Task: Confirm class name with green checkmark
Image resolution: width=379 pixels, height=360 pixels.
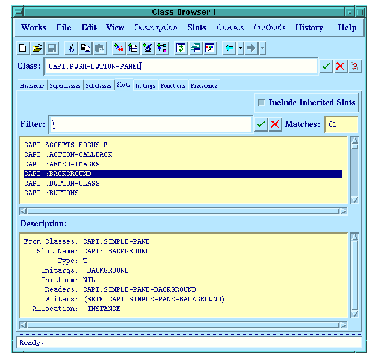Action: tap(326, 66)
